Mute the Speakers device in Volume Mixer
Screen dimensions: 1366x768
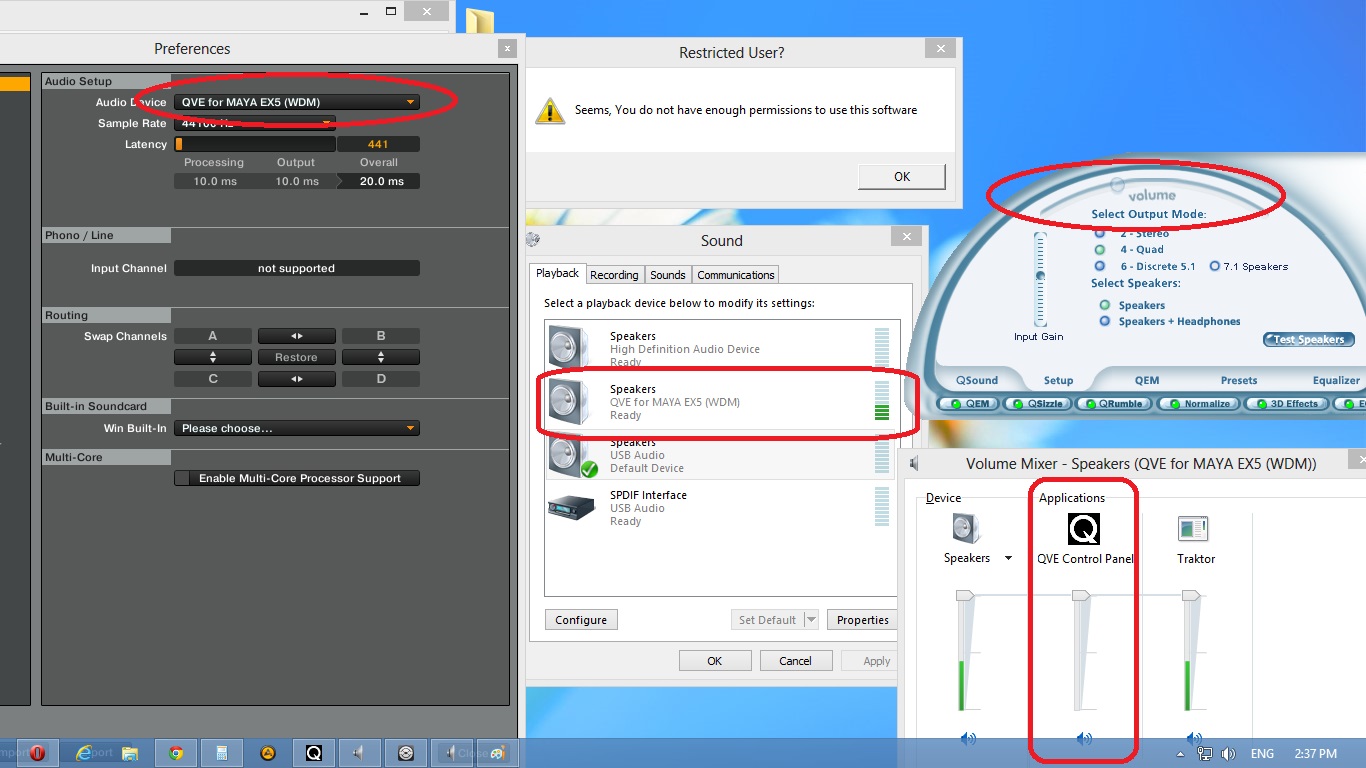click(x=968, y=739)
